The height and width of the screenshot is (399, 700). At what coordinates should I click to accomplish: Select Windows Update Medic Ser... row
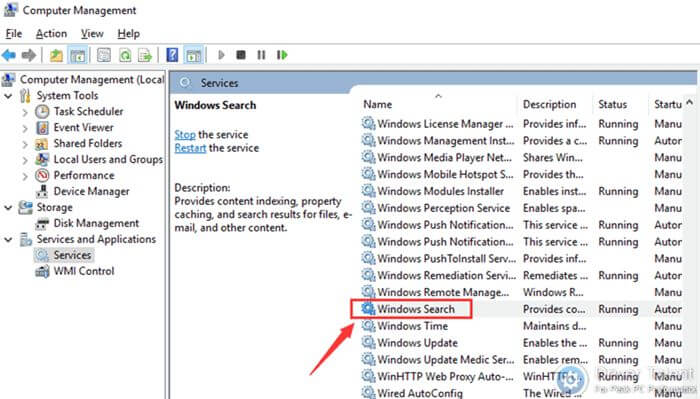pyautogui.click(x=521, y=360)
